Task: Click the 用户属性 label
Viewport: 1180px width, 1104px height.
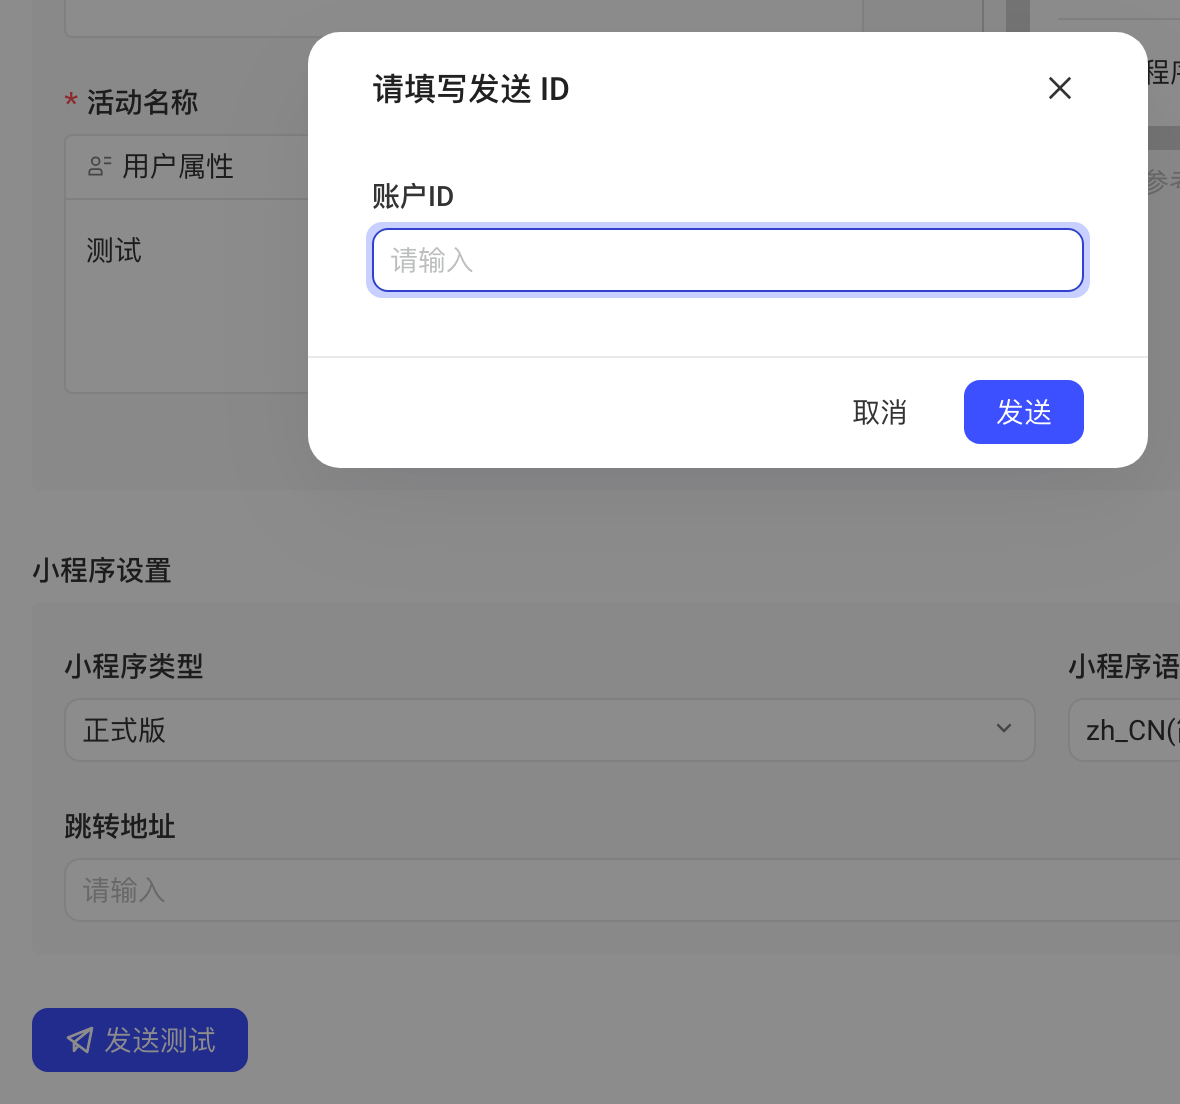Action: point(178,166)
